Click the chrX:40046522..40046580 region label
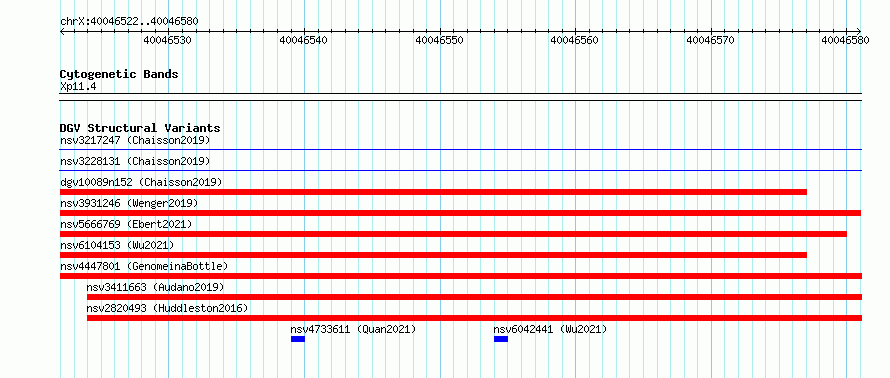 129,21
